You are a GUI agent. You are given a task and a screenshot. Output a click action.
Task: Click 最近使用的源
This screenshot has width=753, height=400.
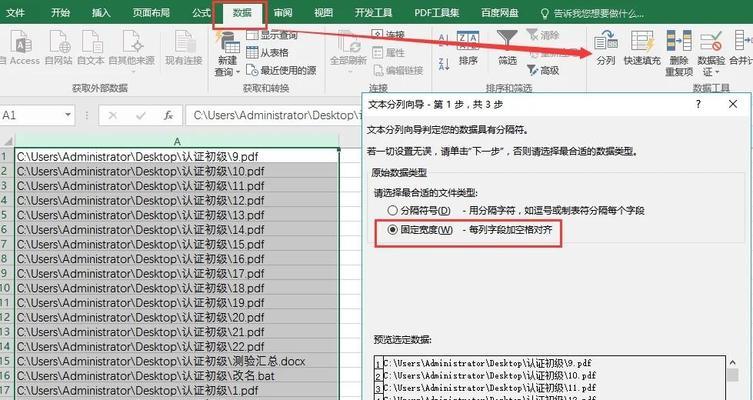point(281,71)
